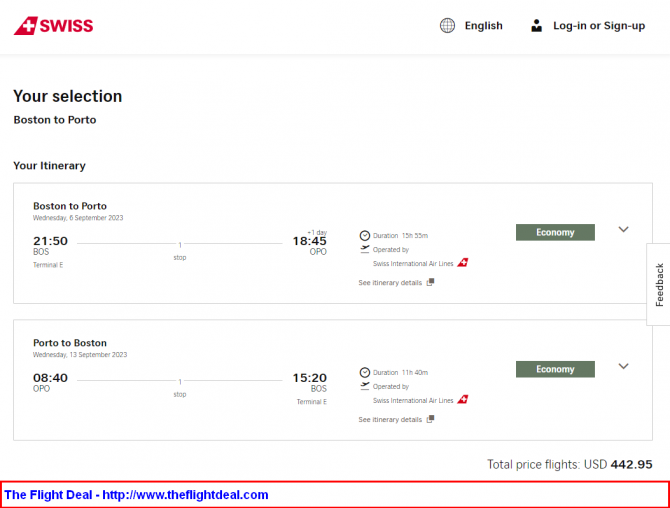This screenshot has height=508, width=670.
Task: Click 'Wednesday, 6 September 2023' date
Action: 78,218
